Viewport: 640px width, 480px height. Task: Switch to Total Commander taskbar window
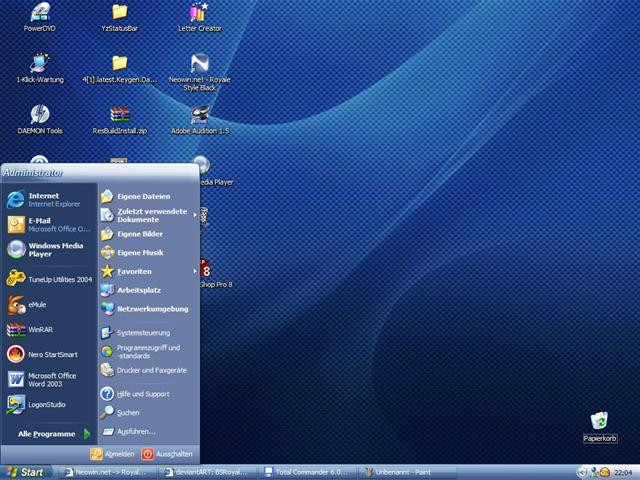pos(309,472)
